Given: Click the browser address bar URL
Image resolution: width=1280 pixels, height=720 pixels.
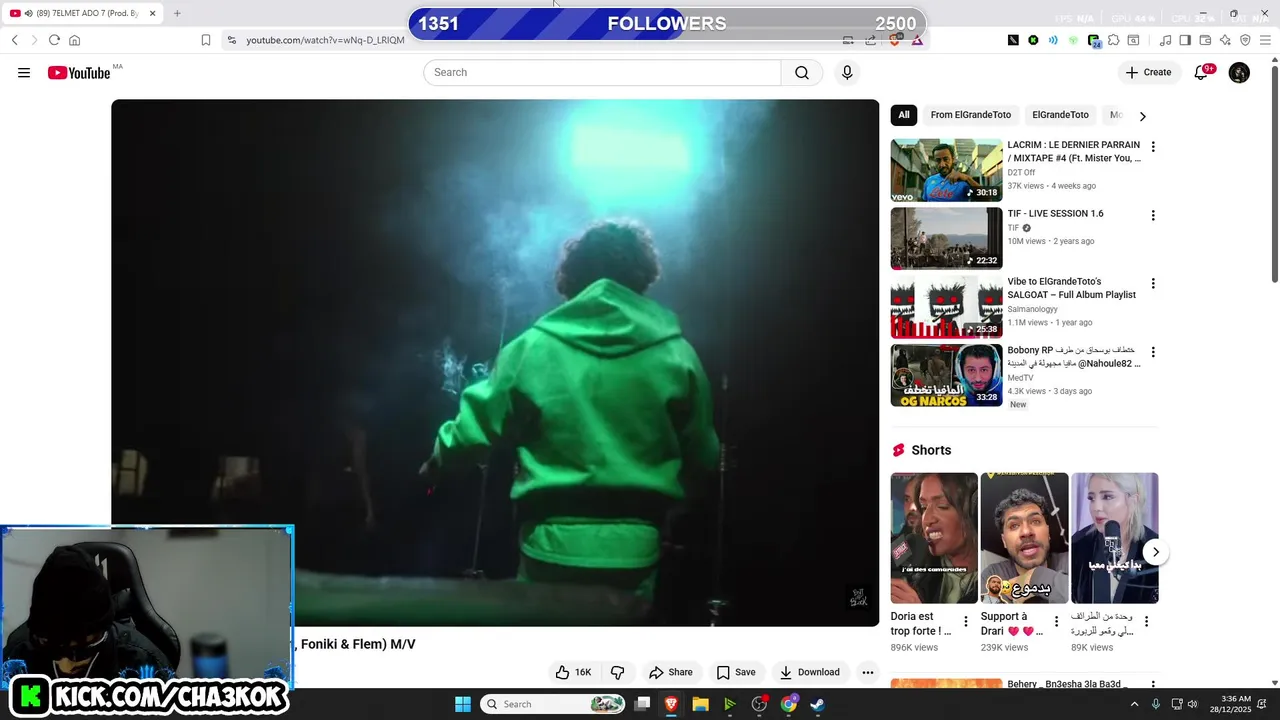Looking at the screenshot, I should pyautogui.click(x=325, y=40).
